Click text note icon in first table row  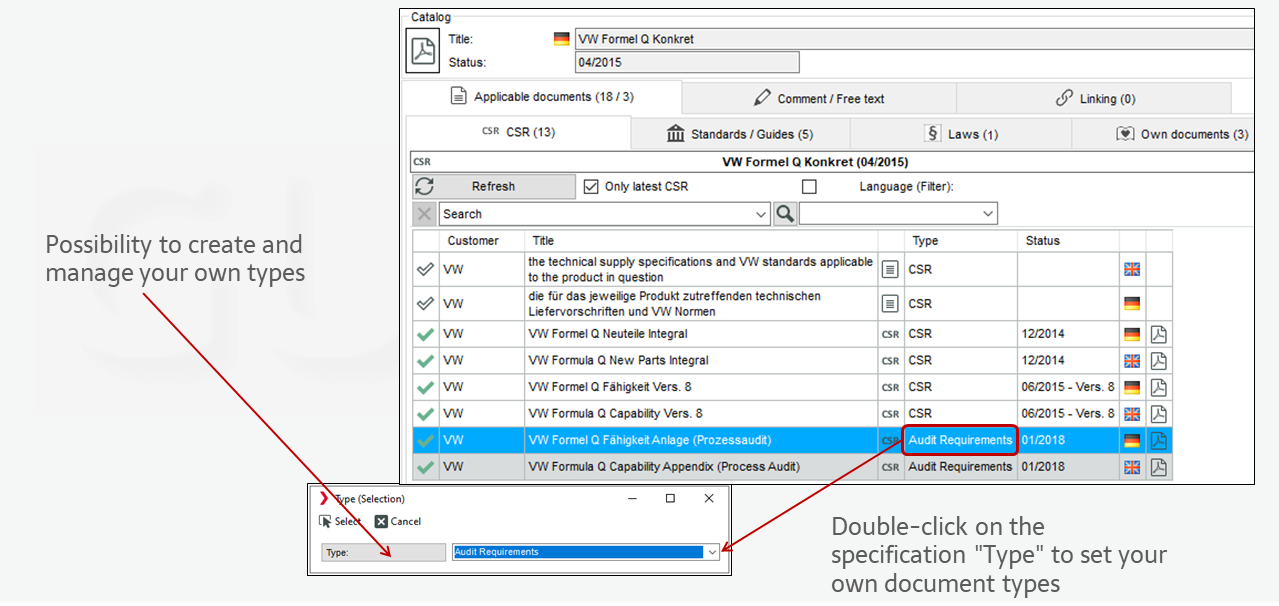tap(890, 269)
